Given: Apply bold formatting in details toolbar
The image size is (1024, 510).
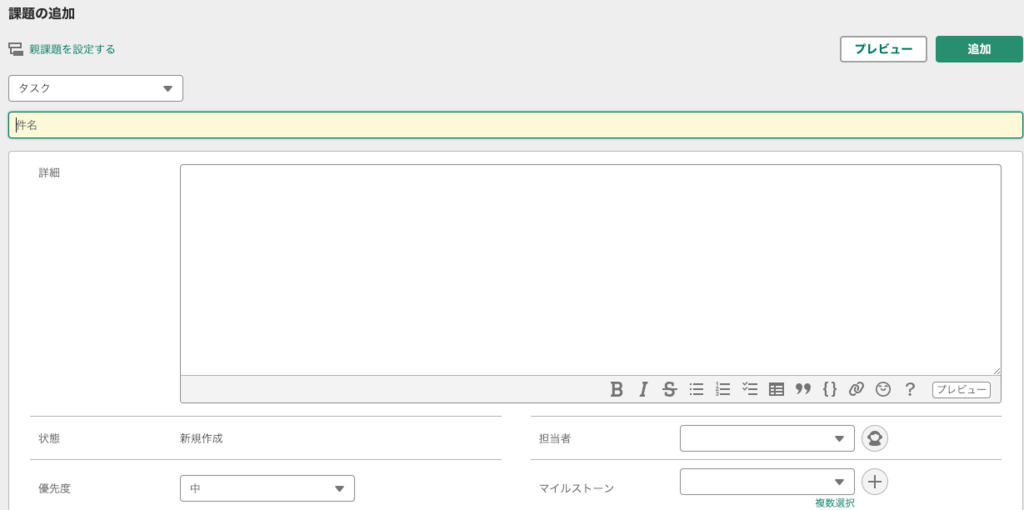Looking at the screenshot, I should pos(616,390).
